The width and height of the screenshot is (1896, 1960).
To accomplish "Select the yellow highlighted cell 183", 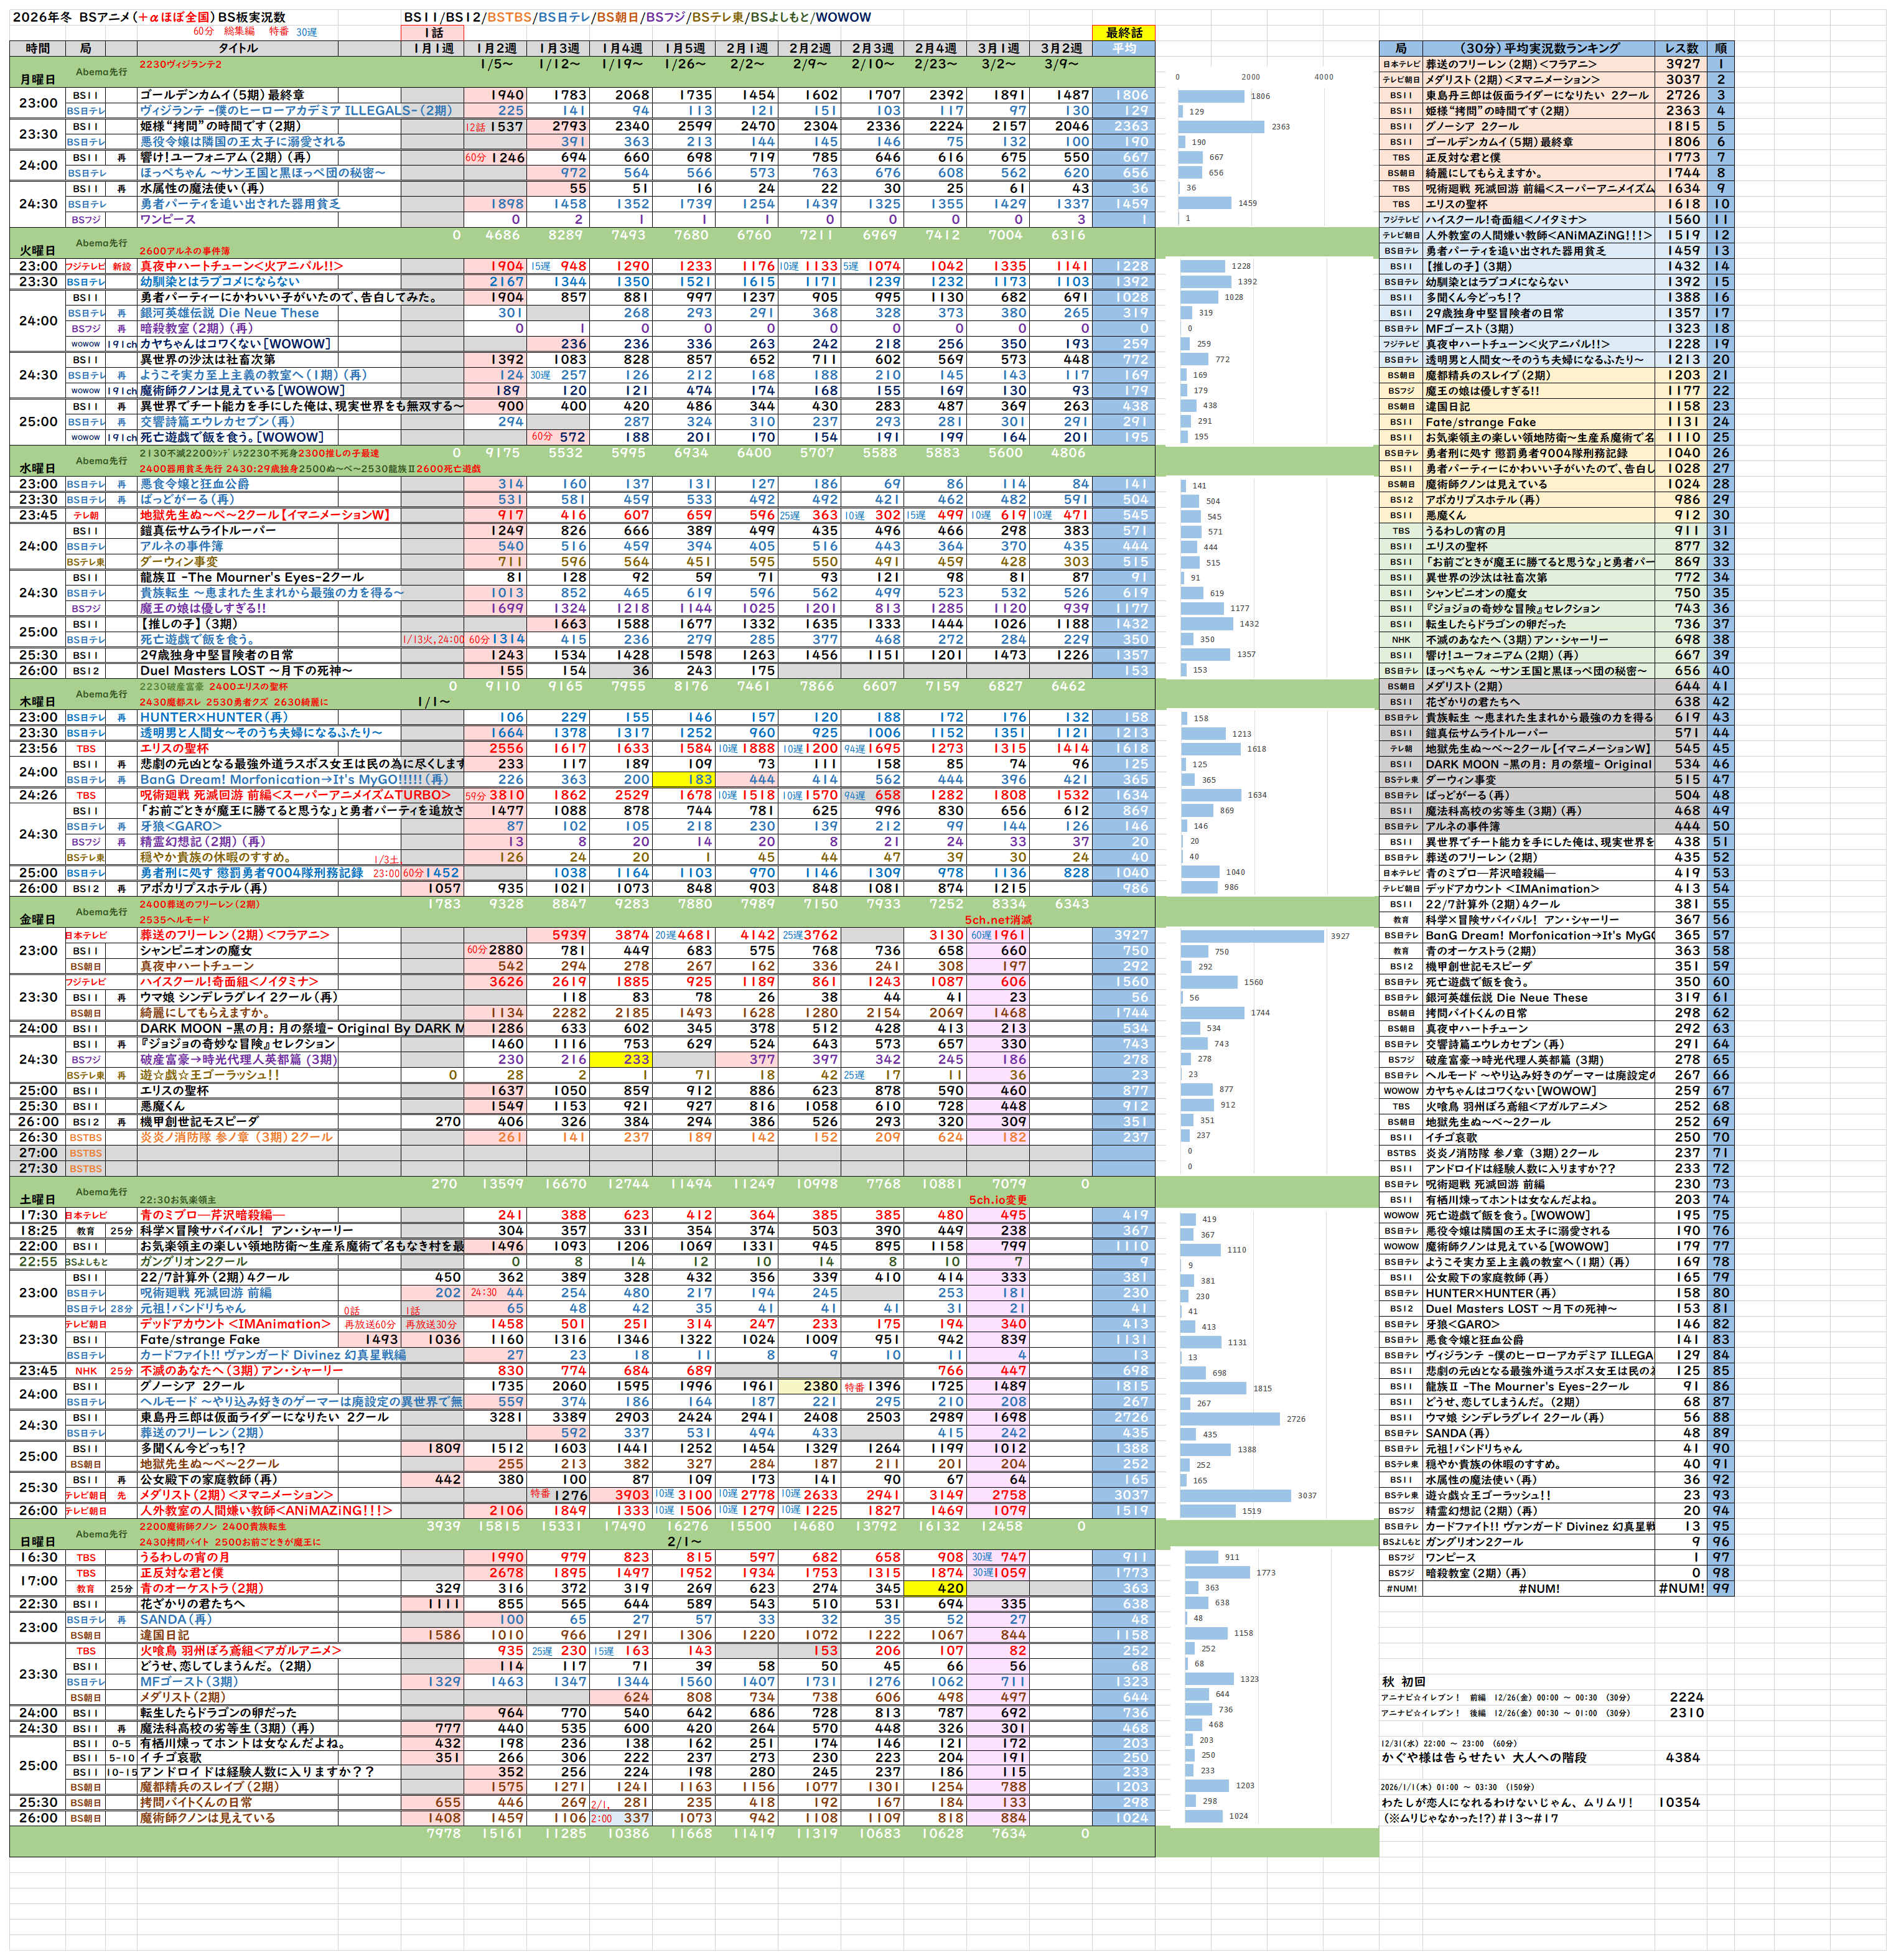I will pyautogui.click(x=684, y=779).
